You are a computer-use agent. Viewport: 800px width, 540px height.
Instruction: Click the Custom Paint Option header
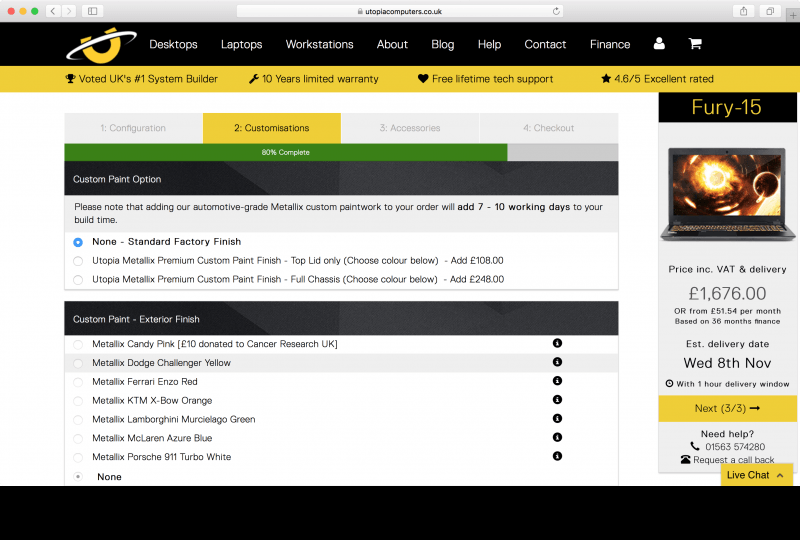tap(341, 179)
